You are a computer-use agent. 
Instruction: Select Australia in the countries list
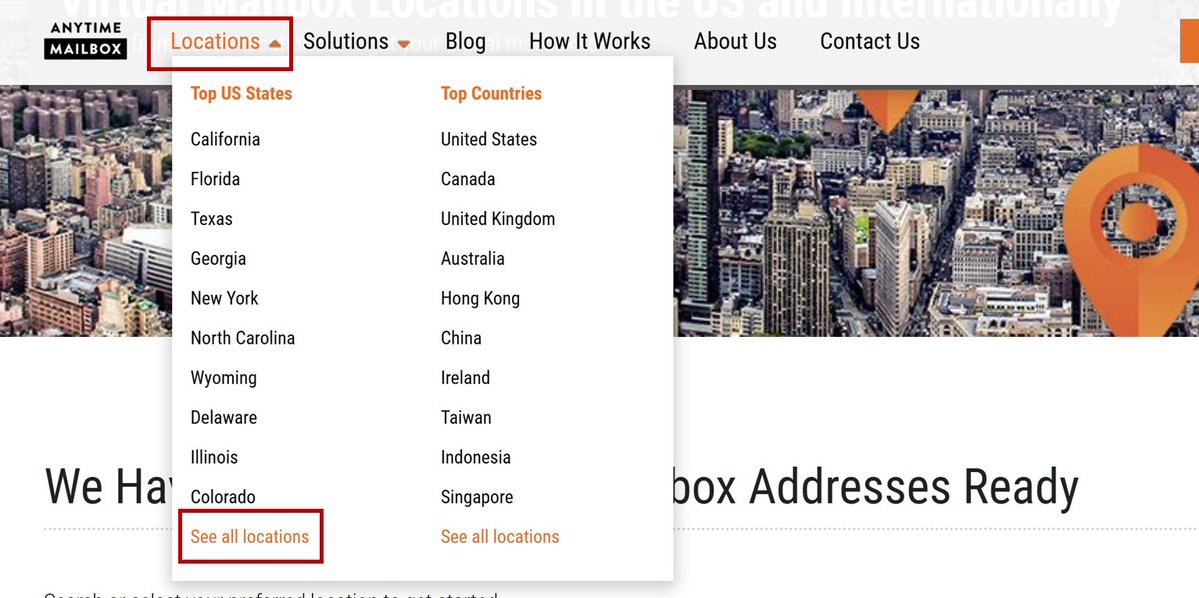coord(473,258)
